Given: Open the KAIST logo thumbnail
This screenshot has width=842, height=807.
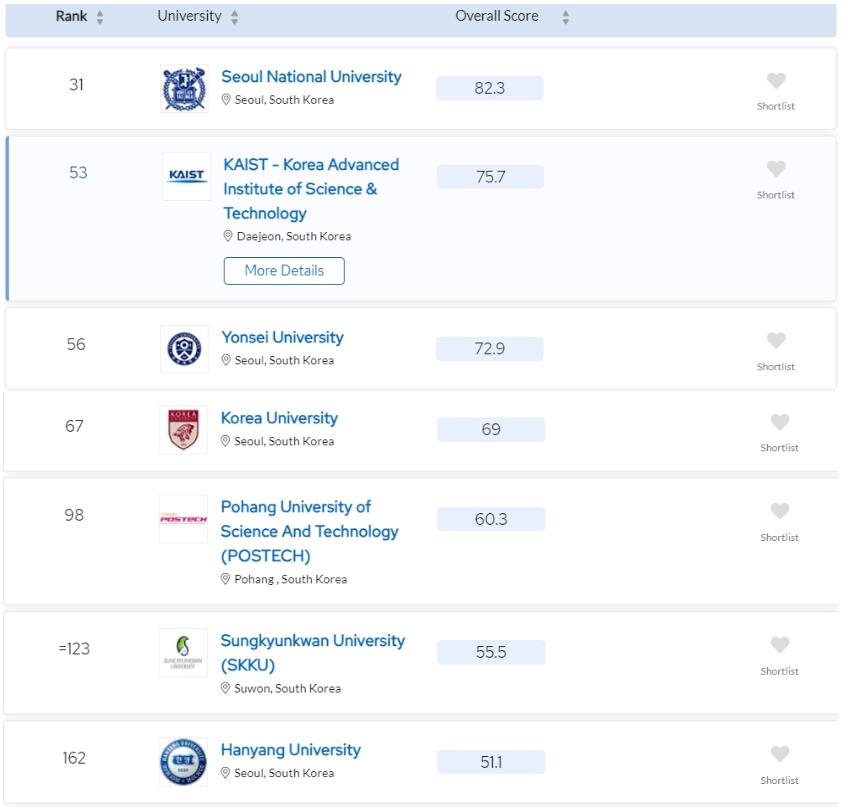Looking at the screenshot, I should tap(186, 176).
